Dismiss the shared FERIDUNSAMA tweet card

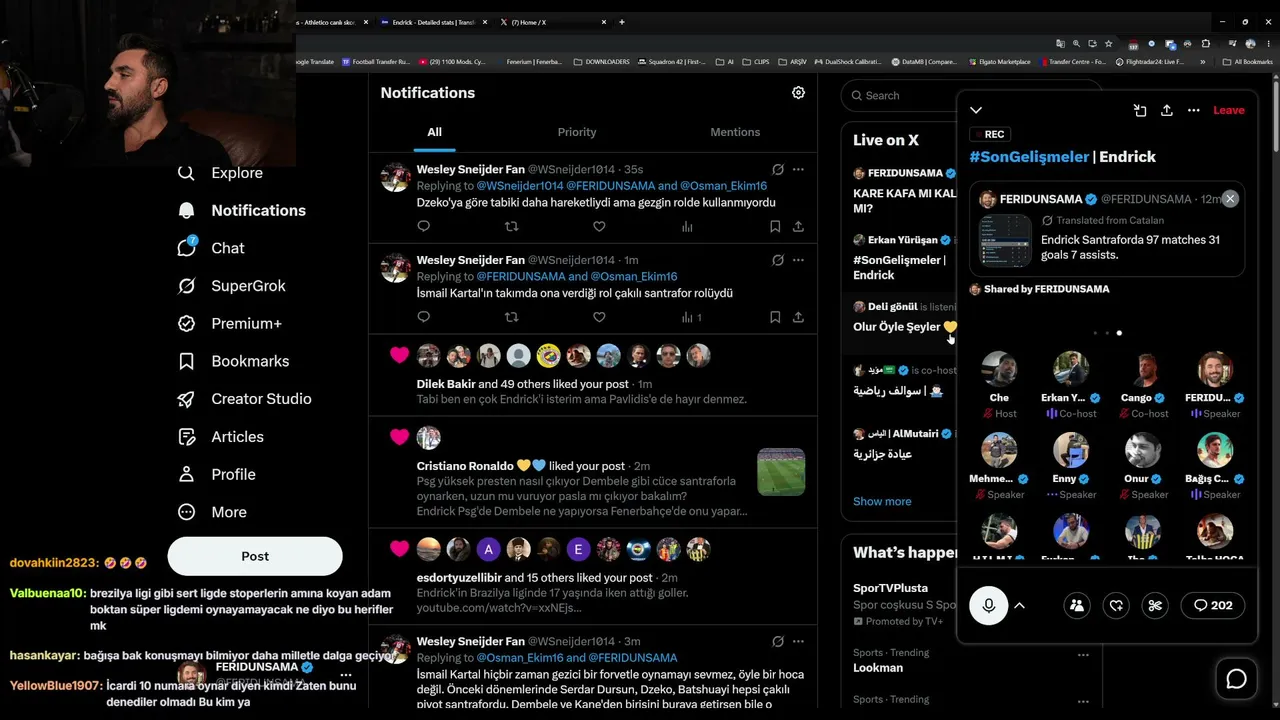pyautogui.click(x=1230, y=199)
